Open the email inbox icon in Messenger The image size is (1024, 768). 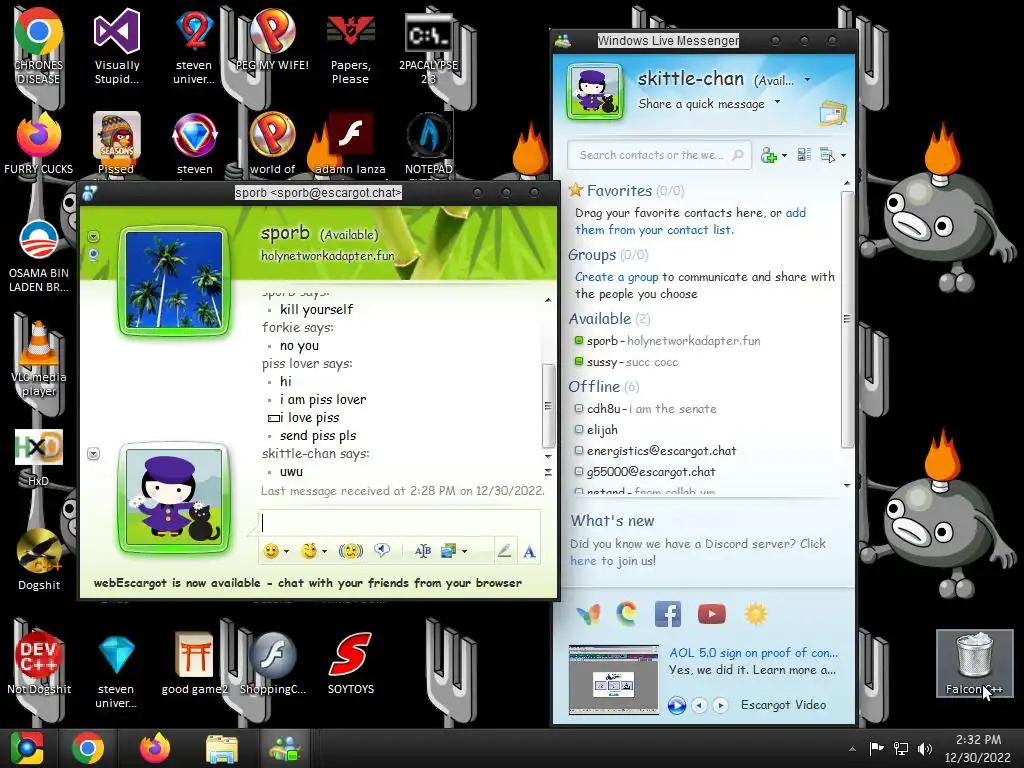click(832, 114)
